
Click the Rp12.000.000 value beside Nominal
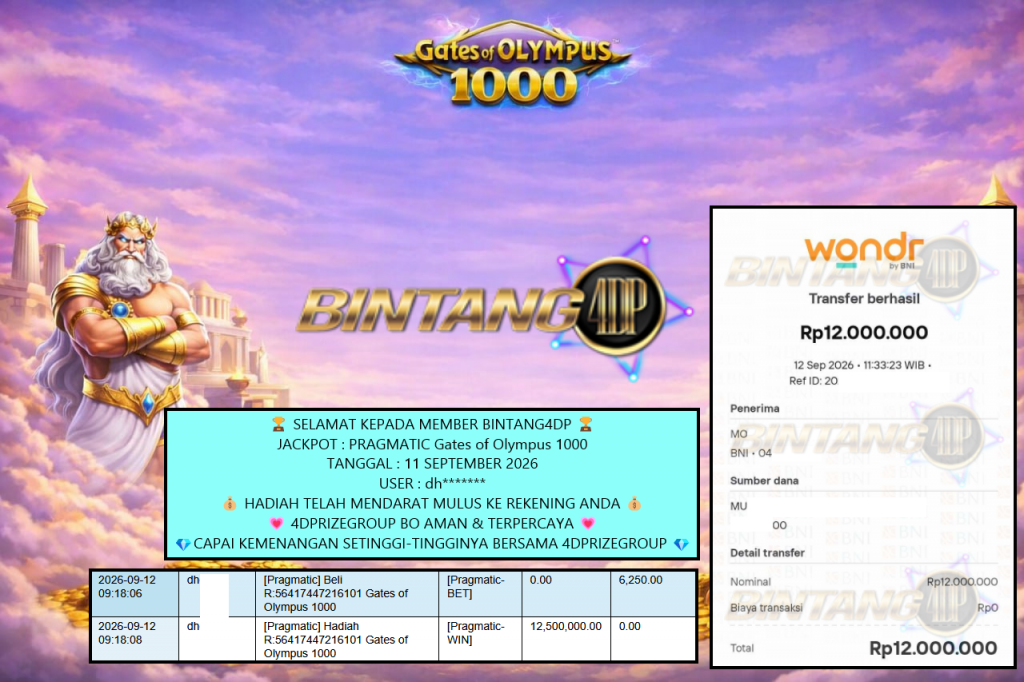[x=962, y=581]
